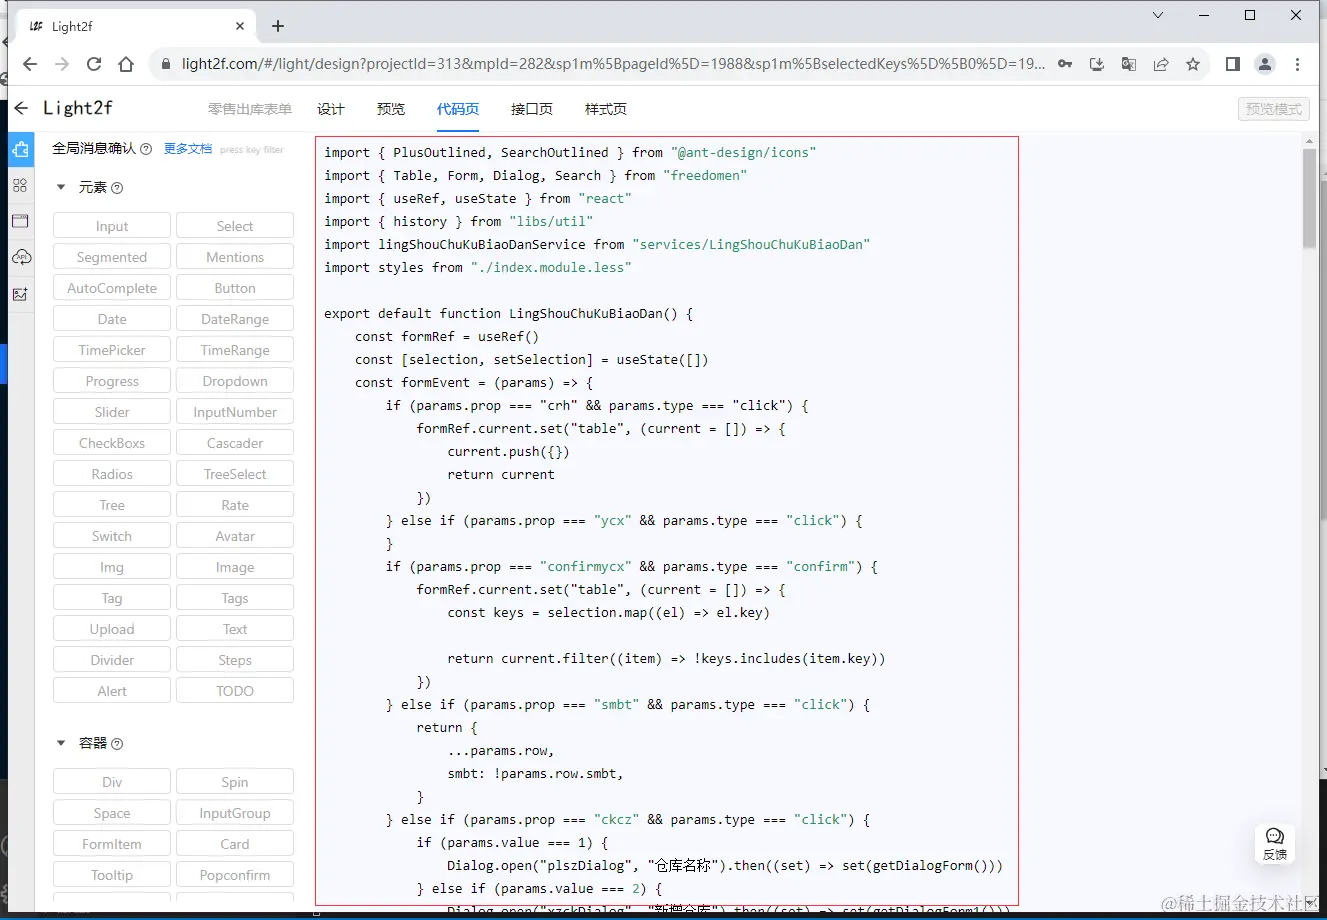Select the components puzzle sidebar icon
Viewport: 1327px width, 920px height.
tap(21, 150)
